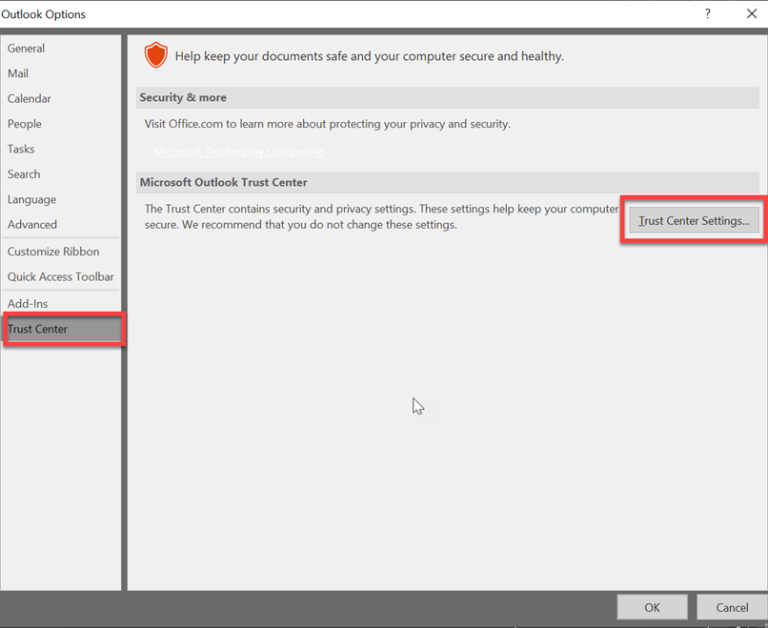768x628 pixels.
Task: Open Advanced options
Action: coord(61,224)
